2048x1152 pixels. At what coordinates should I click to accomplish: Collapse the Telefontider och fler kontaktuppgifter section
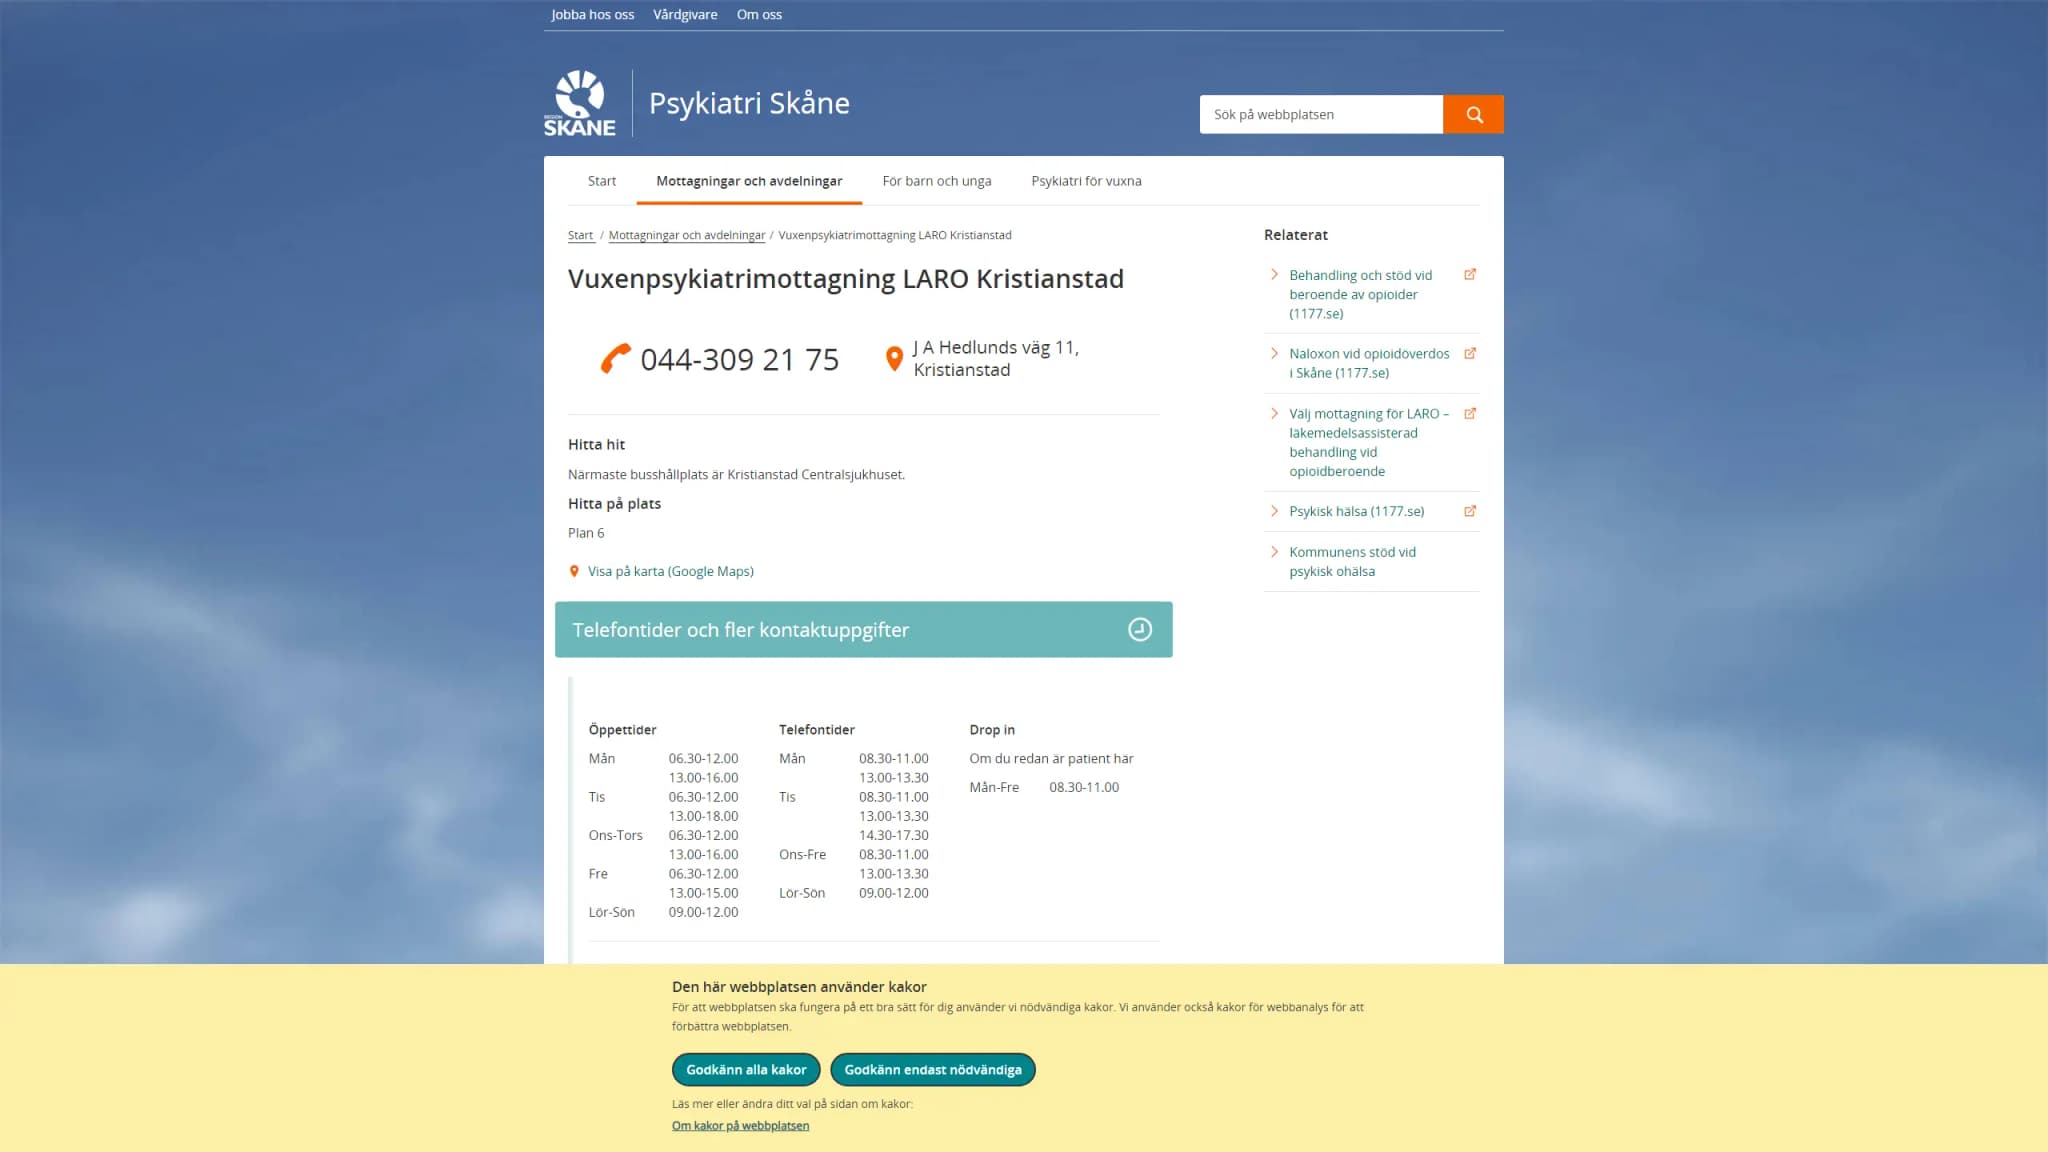(864, 629)
